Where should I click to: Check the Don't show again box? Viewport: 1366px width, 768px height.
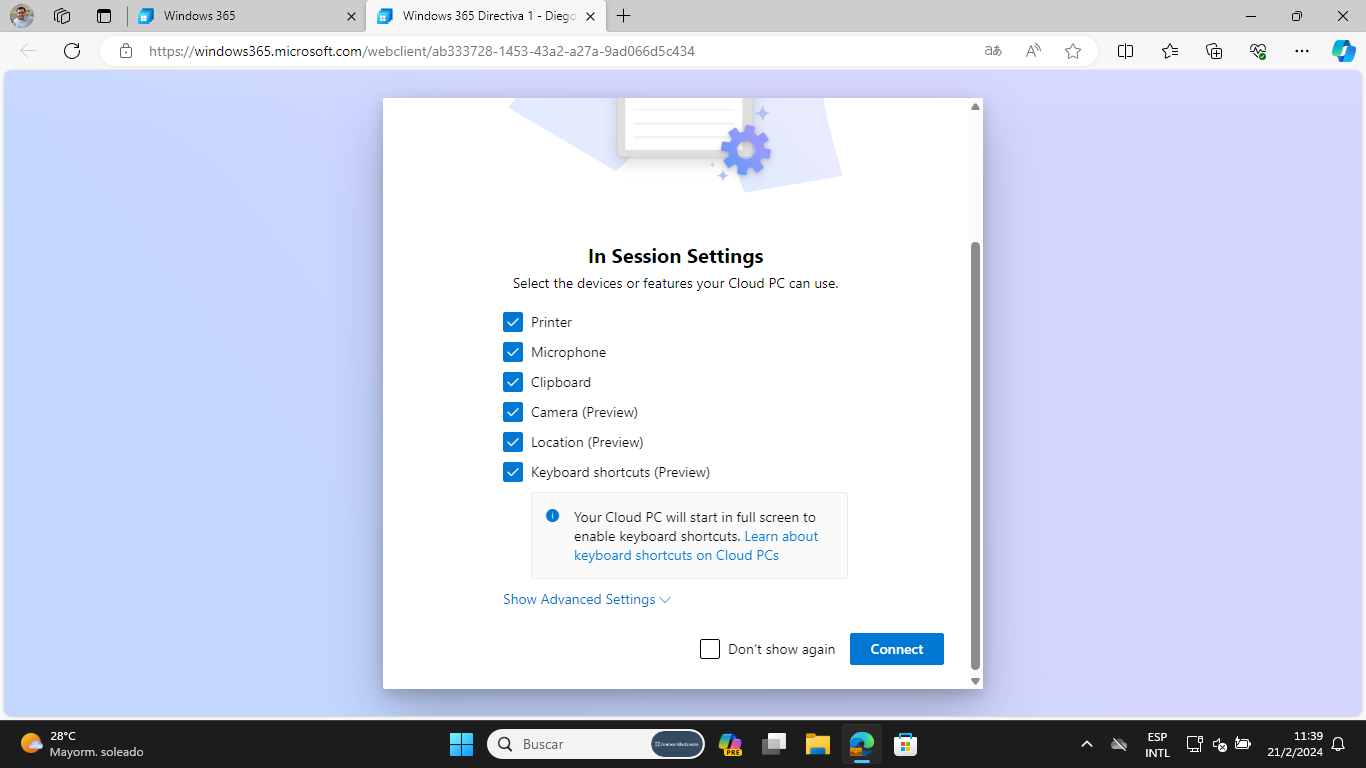pos(710,649)
